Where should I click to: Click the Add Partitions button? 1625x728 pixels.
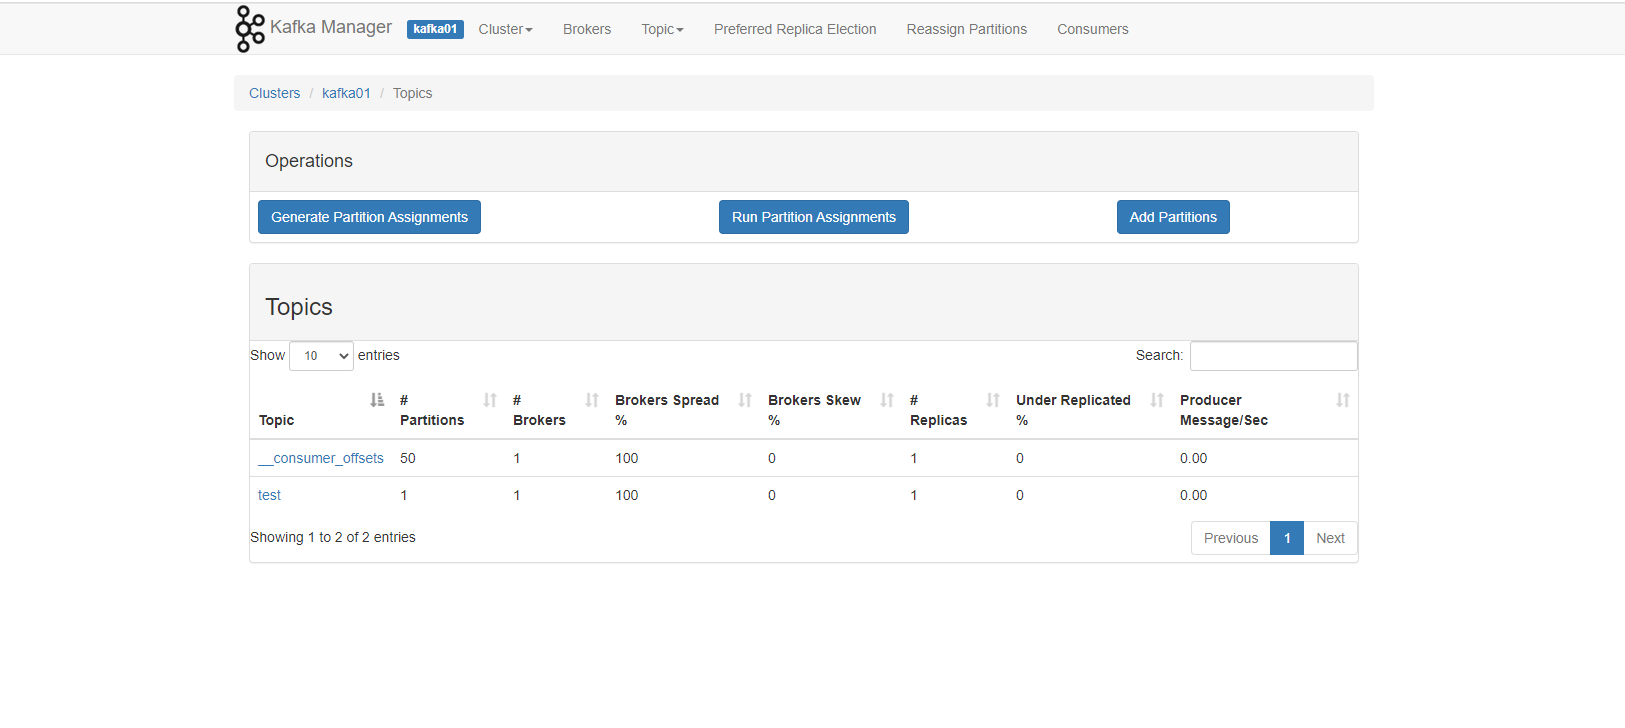(1173, 217)
